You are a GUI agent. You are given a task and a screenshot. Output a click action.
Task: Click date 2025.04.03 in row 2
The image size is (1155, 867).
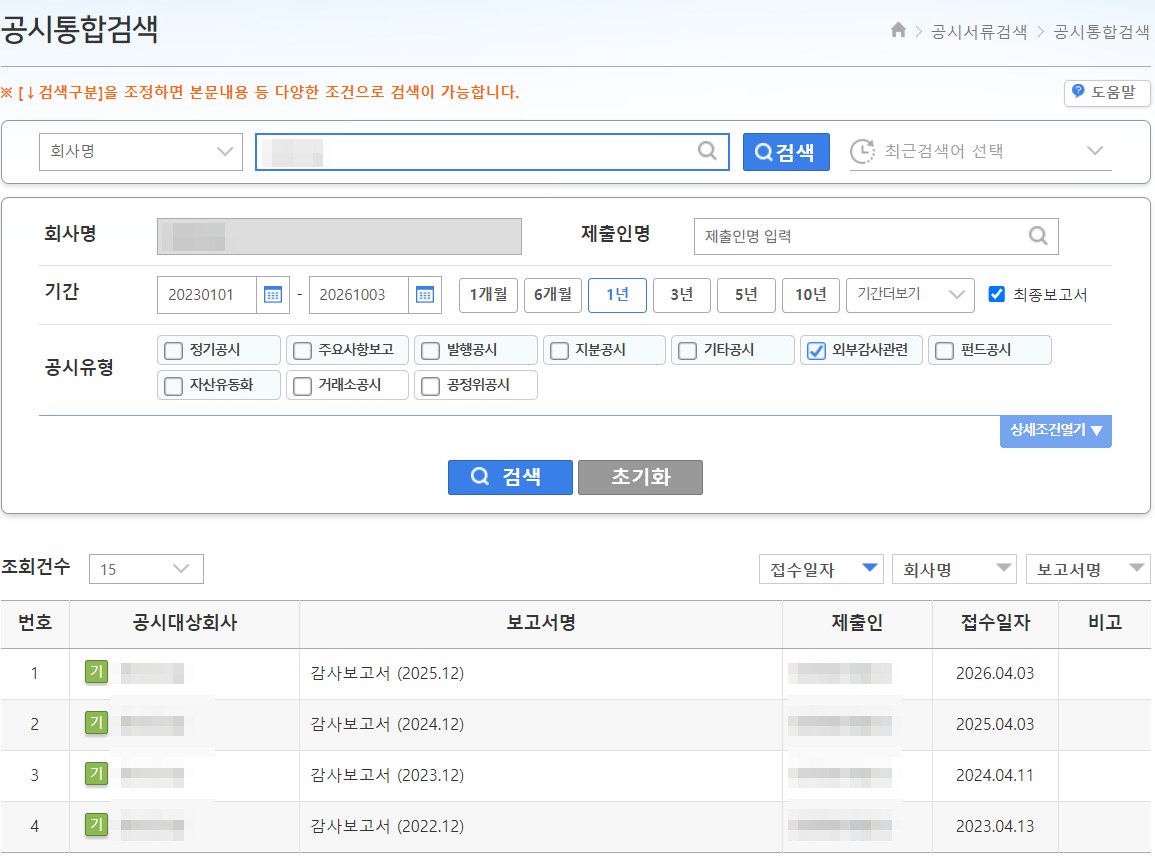tap(995, 724)
